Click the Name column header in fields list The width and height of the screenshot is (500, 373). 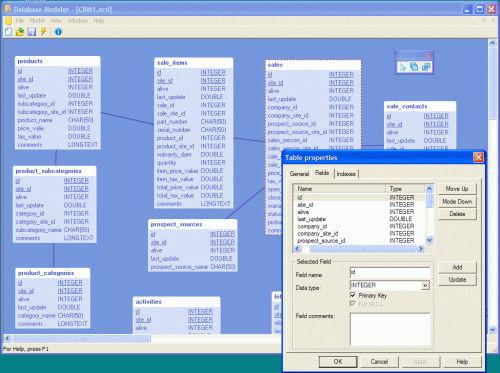[x=340, y=189]
